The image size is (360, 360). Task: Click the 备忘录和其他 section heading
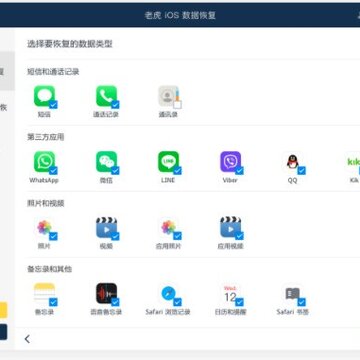click(49, 269)
